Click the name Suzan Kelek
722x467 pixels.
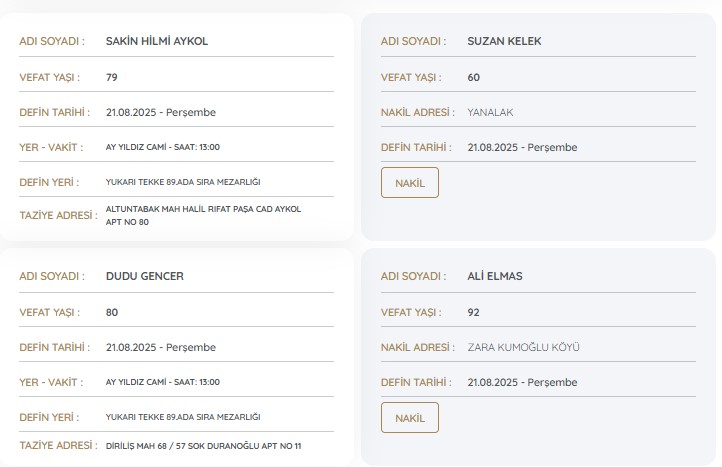tap(504, 41)
